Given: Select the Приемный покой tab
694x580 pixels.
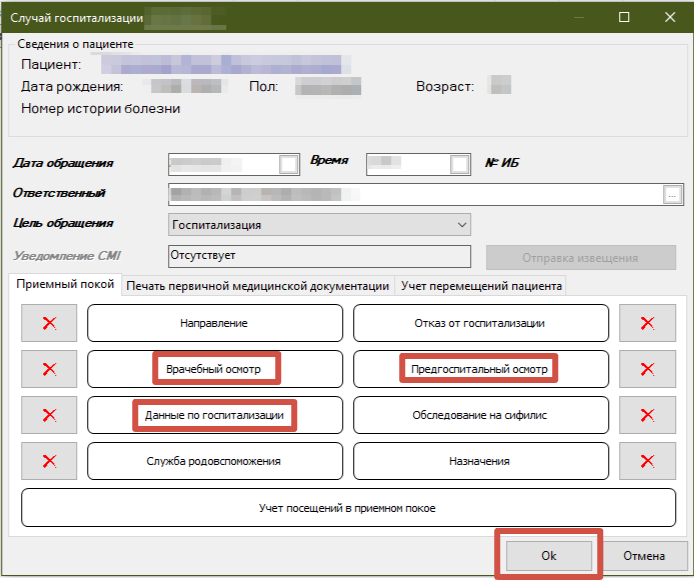Looking at the screenshot, I should pos(65,284).
